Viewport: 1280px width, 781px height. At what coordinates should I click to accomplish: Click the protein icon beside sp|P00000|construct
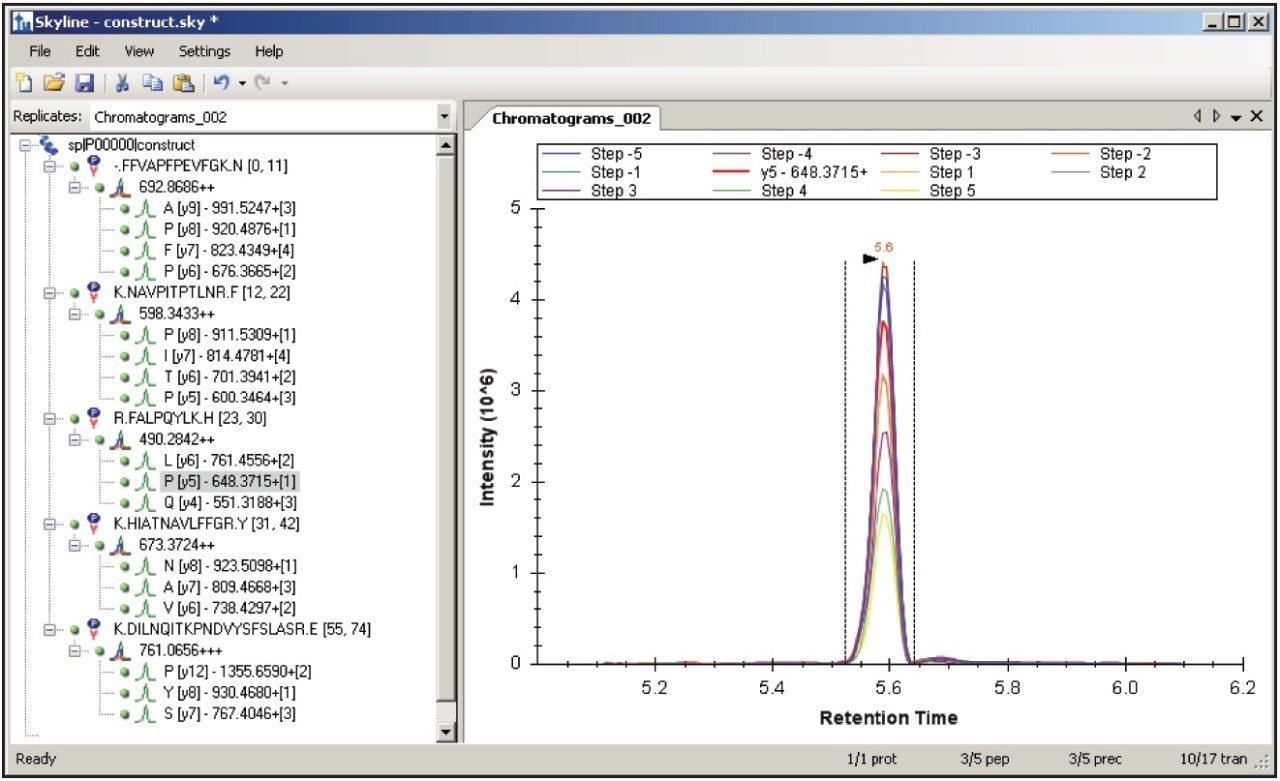tap(48, 145)
